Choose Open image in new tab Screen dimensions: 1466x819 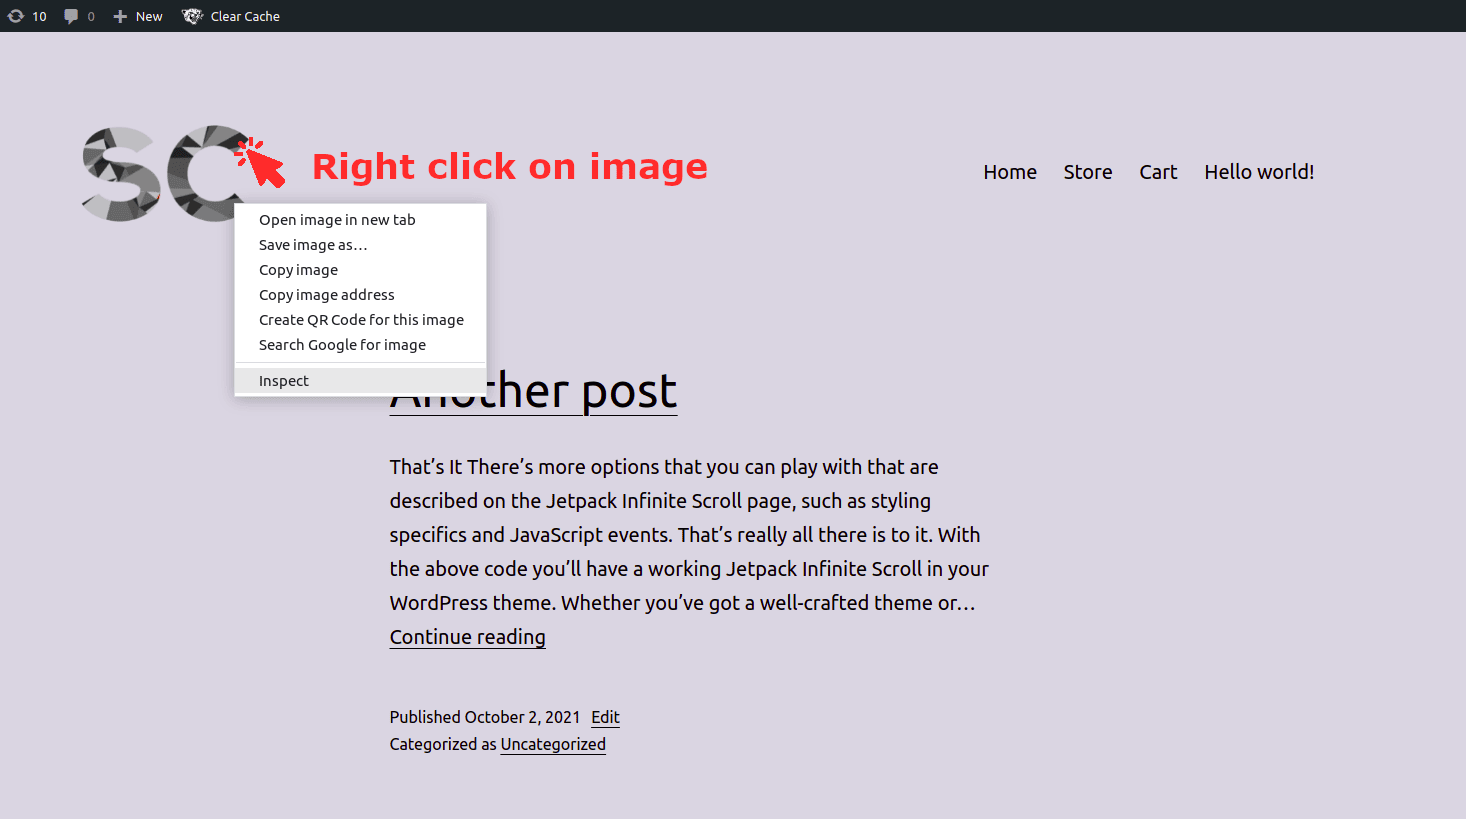coord(360,220)
